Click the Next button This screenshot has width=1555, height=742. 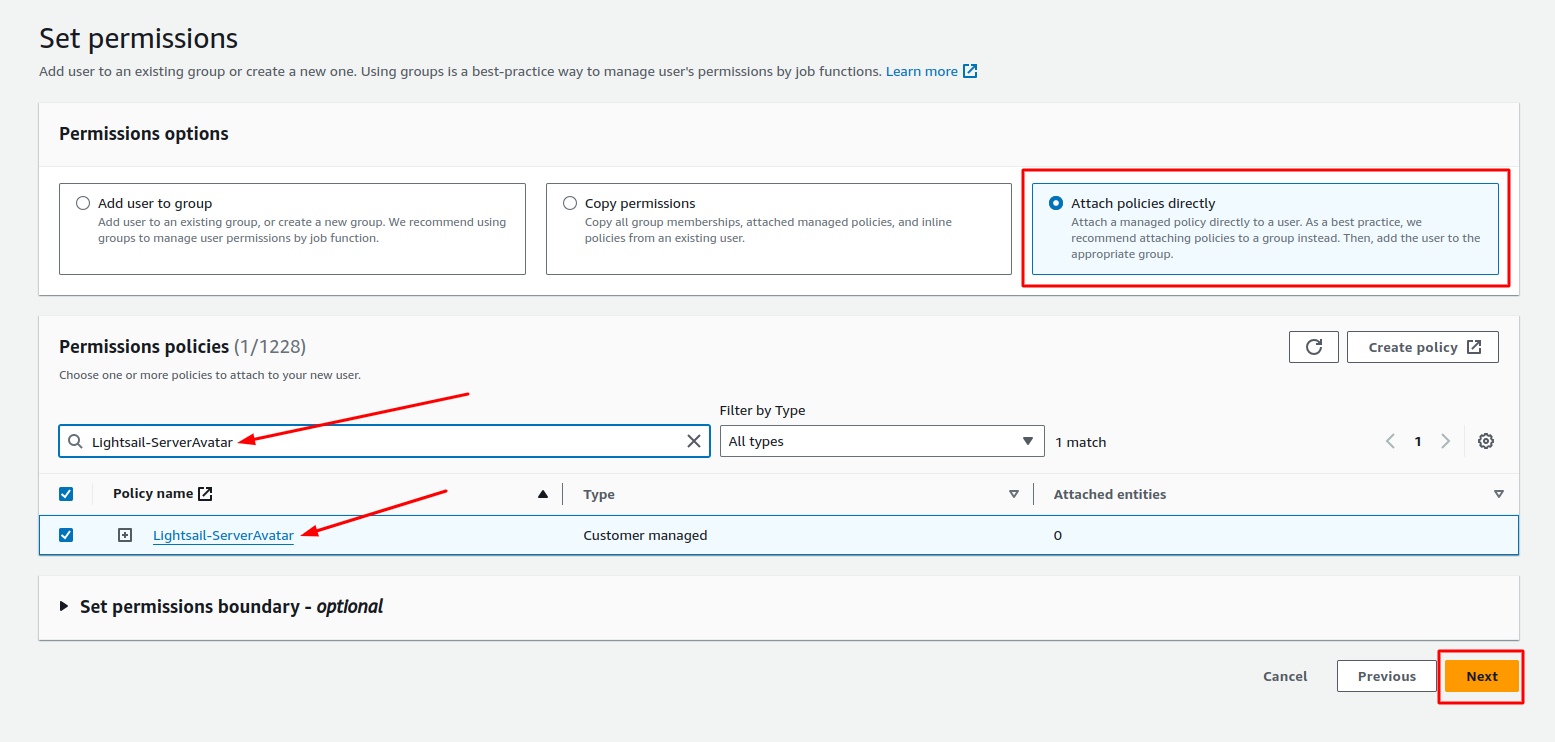[1482, 676]
